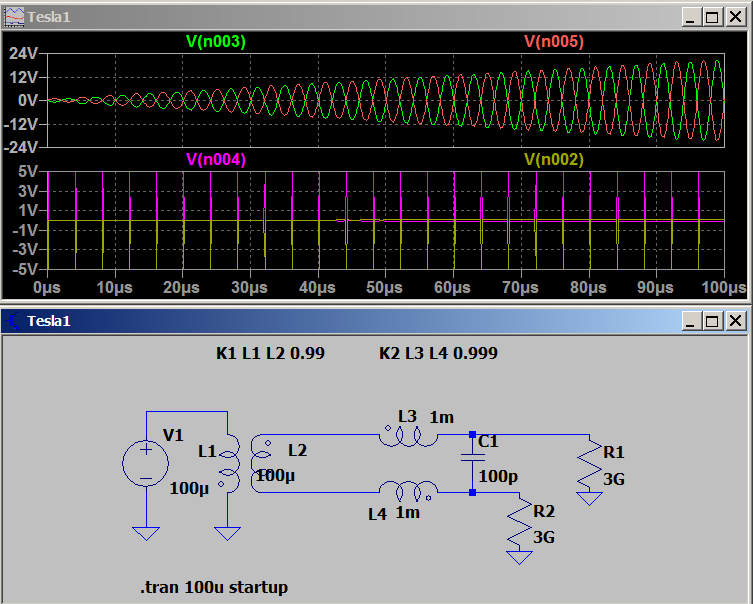Click the L3 inductor coil
753x604 pixels.
tap(408, 437)
